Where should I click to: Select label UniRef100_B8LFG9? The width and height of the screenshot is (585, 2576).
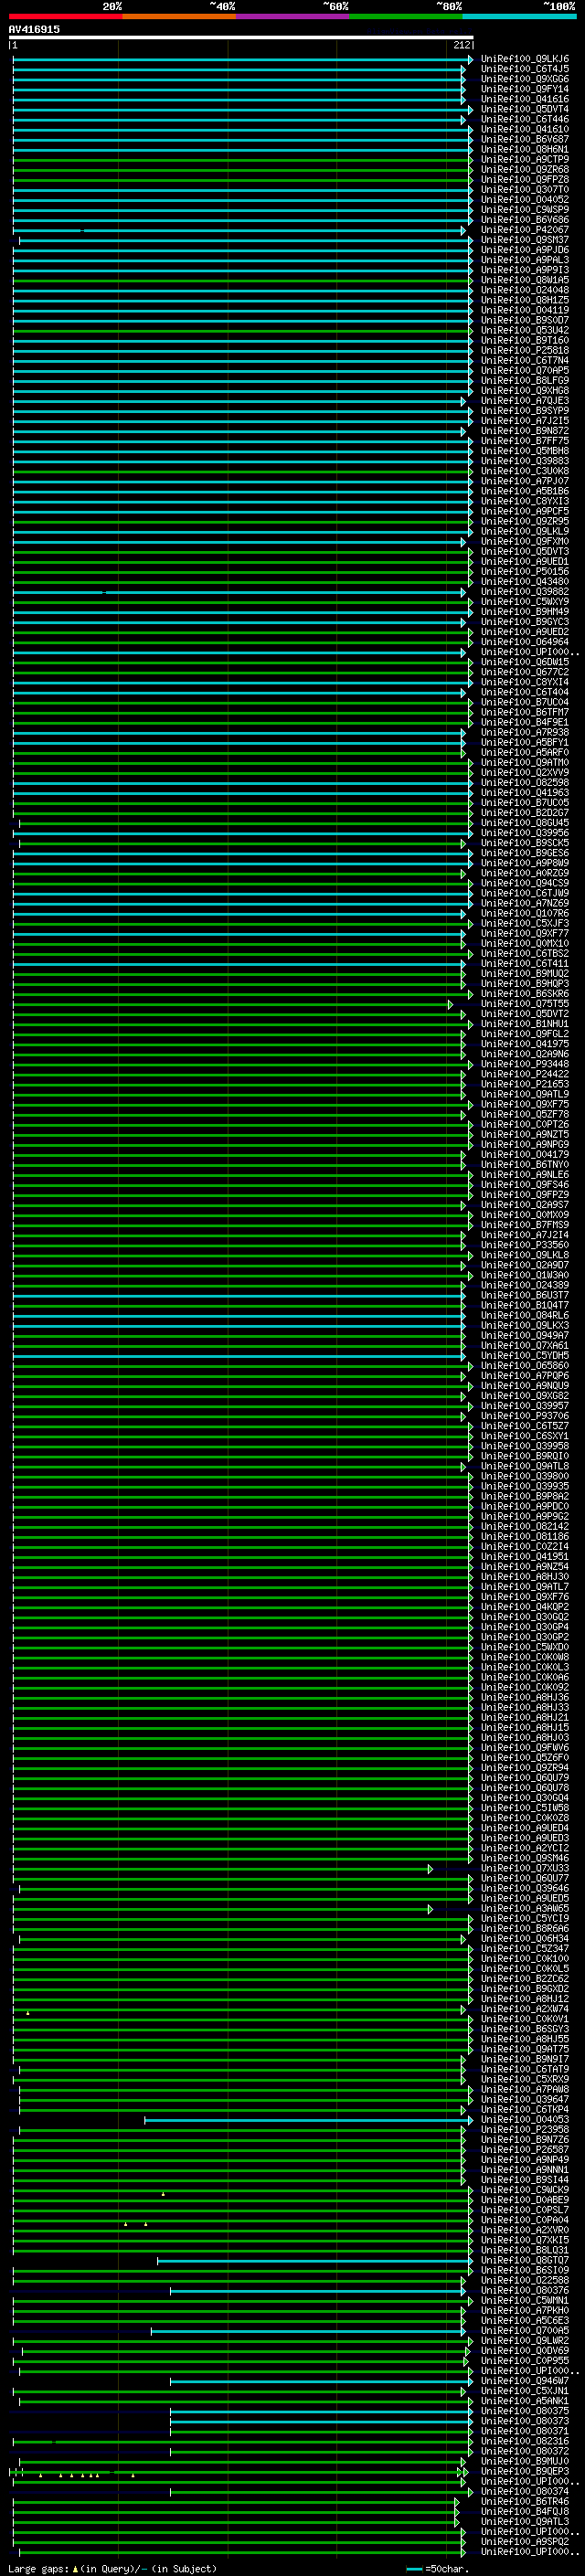tap(524, 380)
